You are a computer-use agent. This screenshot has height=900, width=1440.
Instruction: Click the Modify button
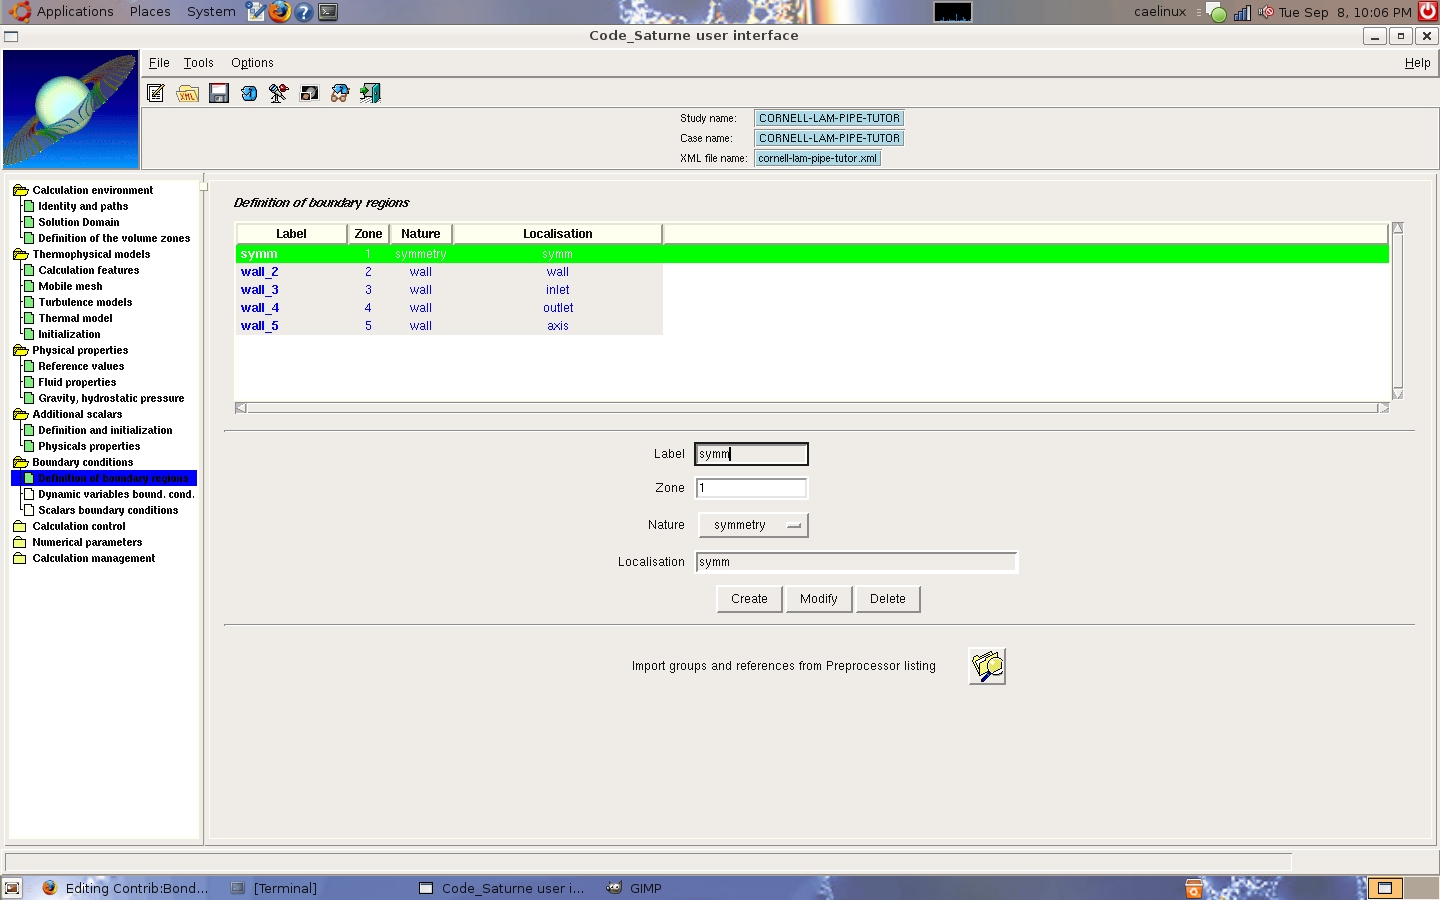(818, 599)
